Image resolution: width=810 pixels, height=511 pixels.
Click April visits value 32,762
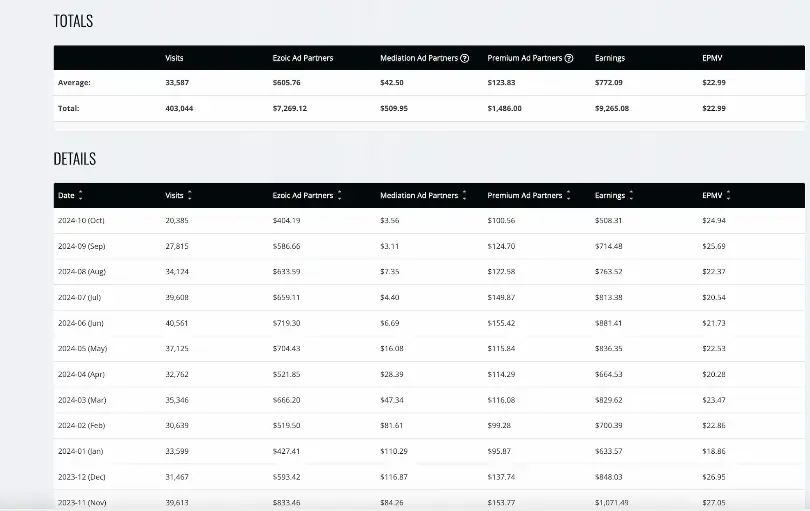[x=177, y=375]
